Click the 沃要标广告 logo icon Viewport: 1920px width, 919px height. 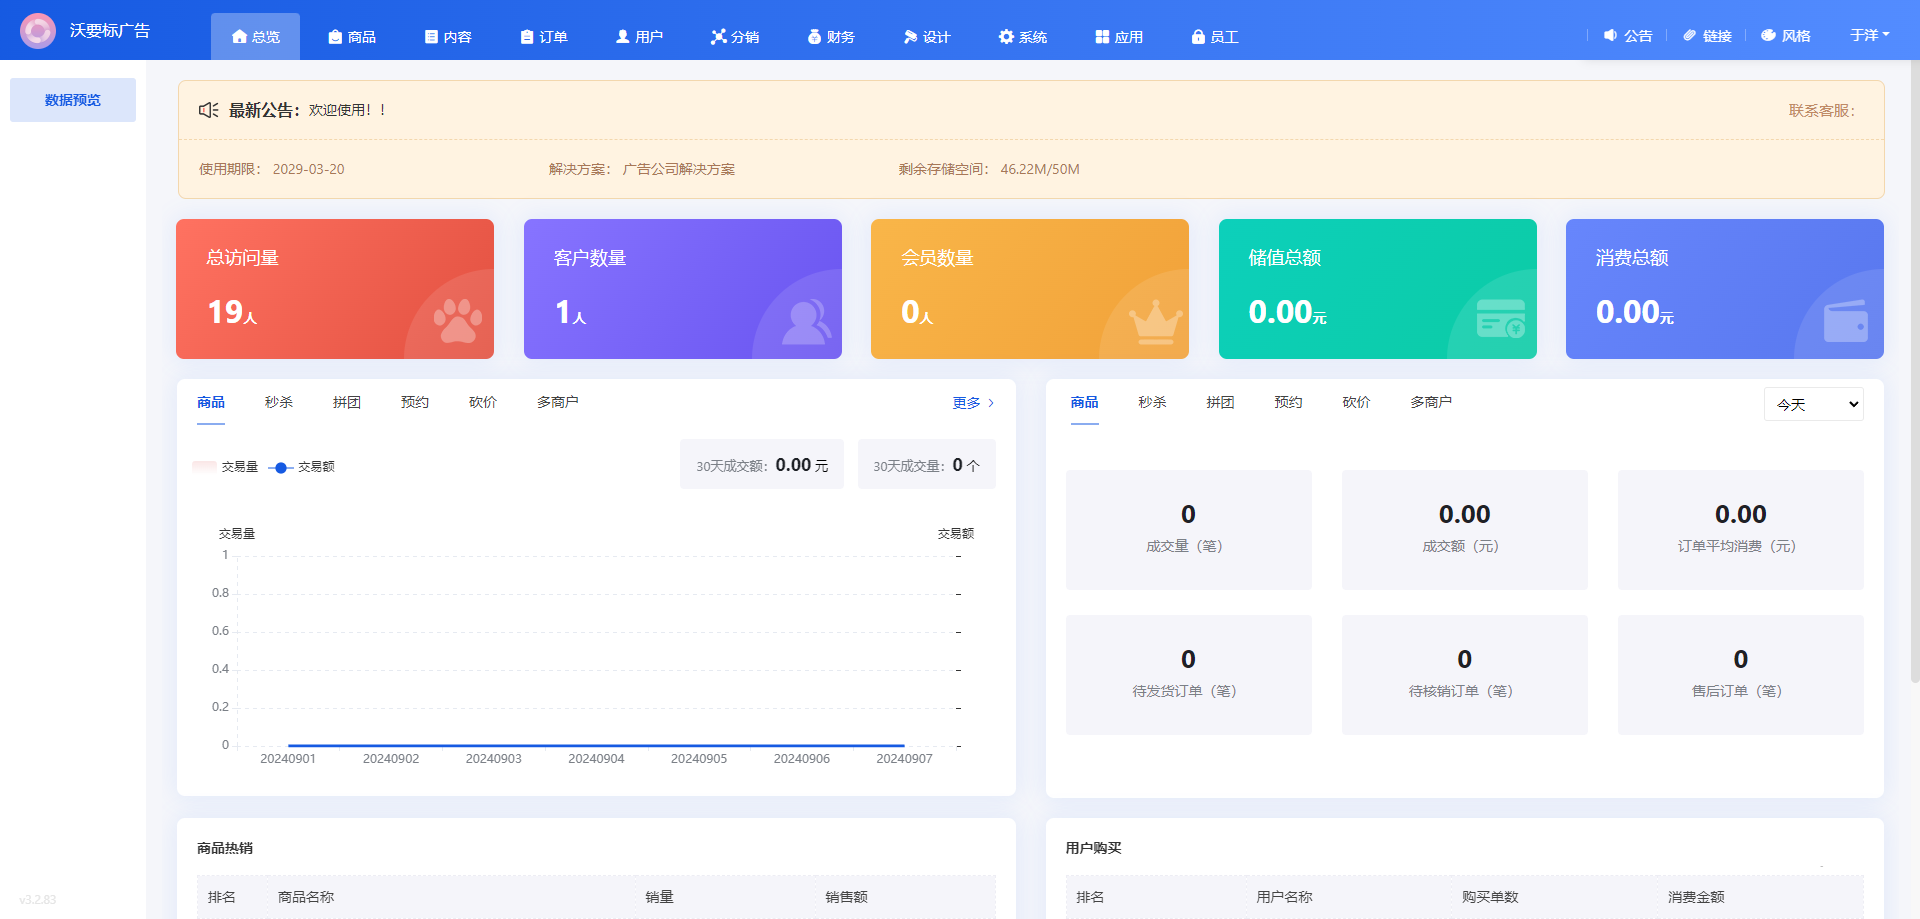coord(38,31)
